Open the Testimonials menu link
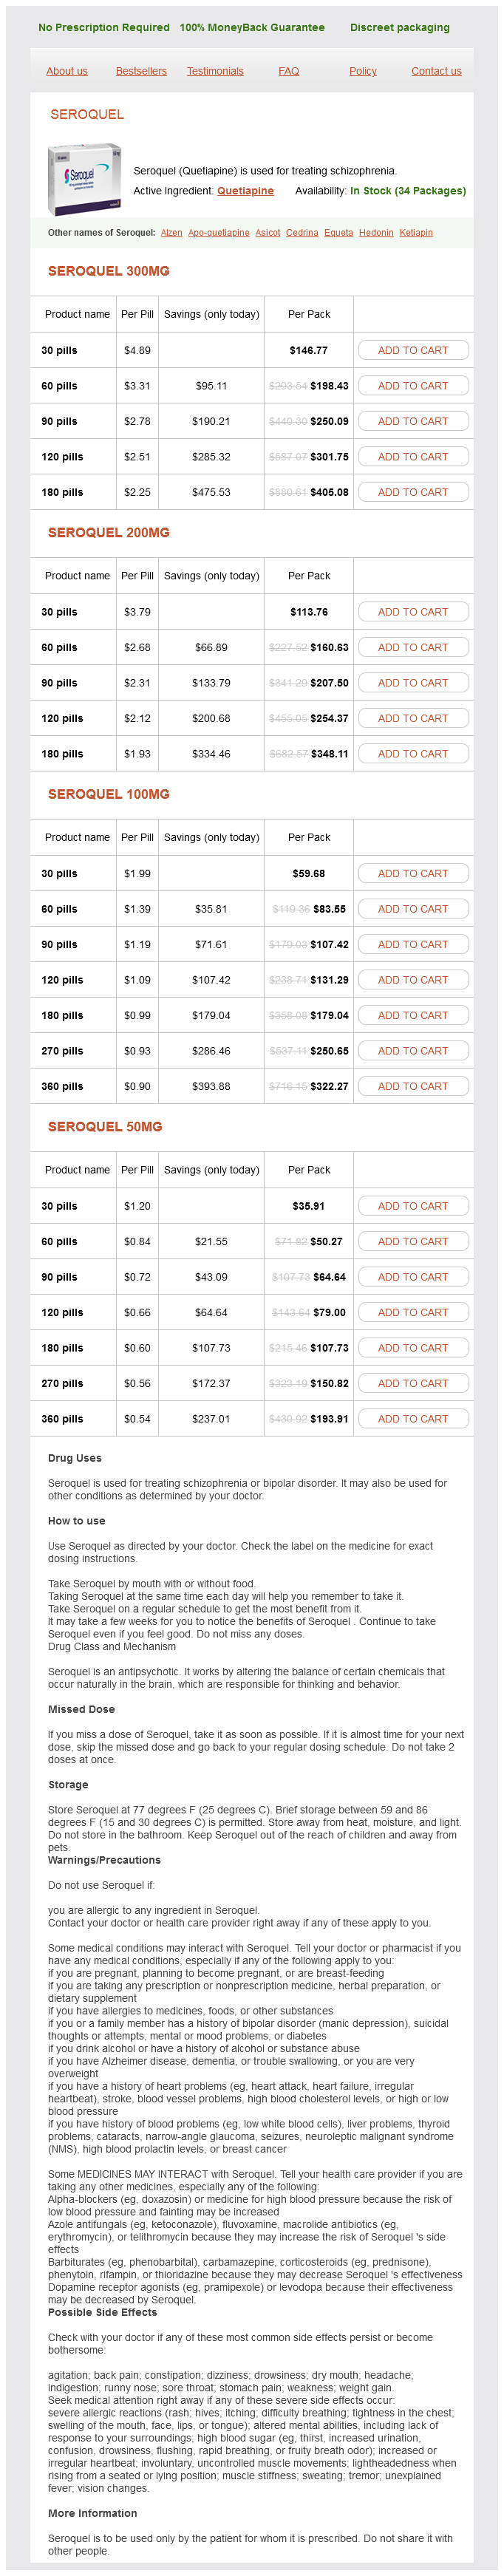504x2576 pixels. tap(215, 71)
